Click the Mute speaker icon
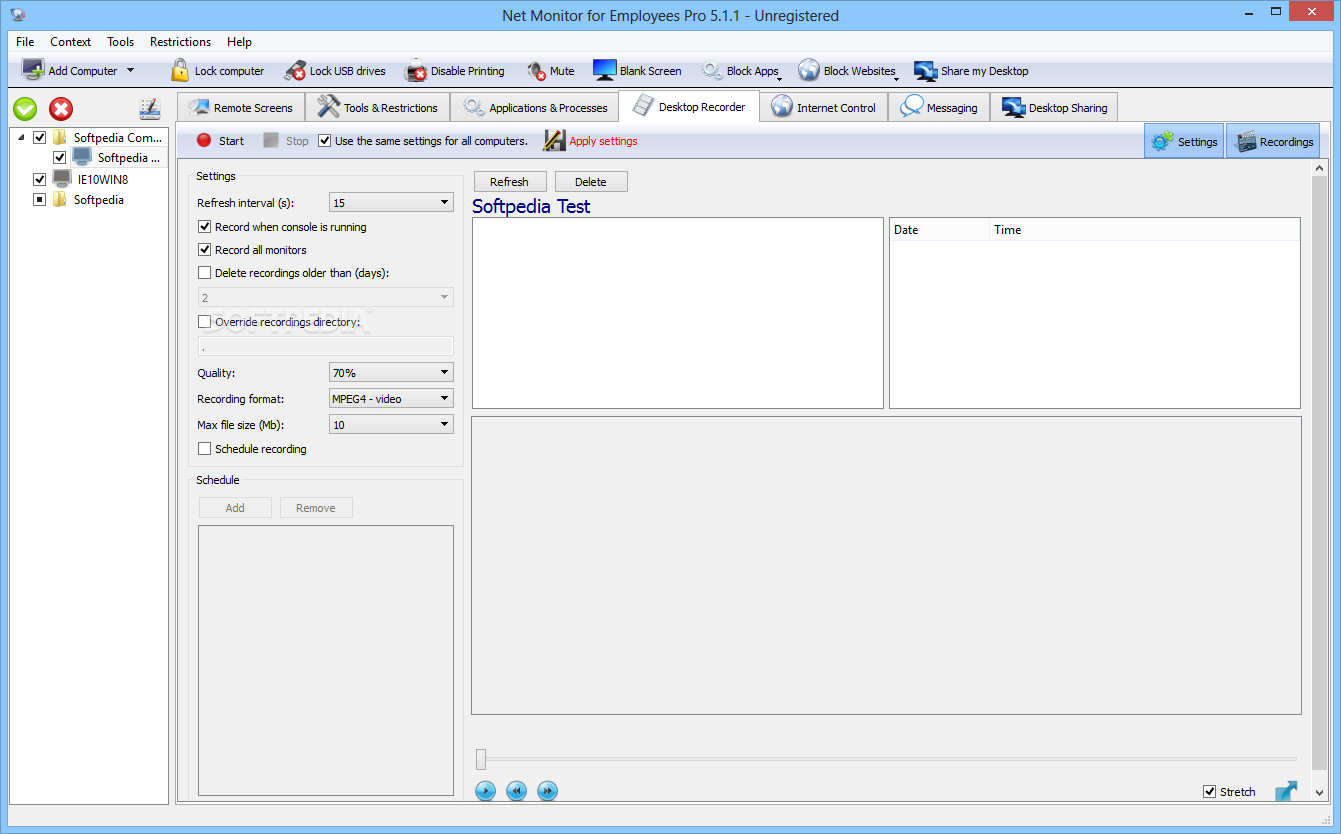Viewport: 1341px width, 834px height. [x=537, y=71]
